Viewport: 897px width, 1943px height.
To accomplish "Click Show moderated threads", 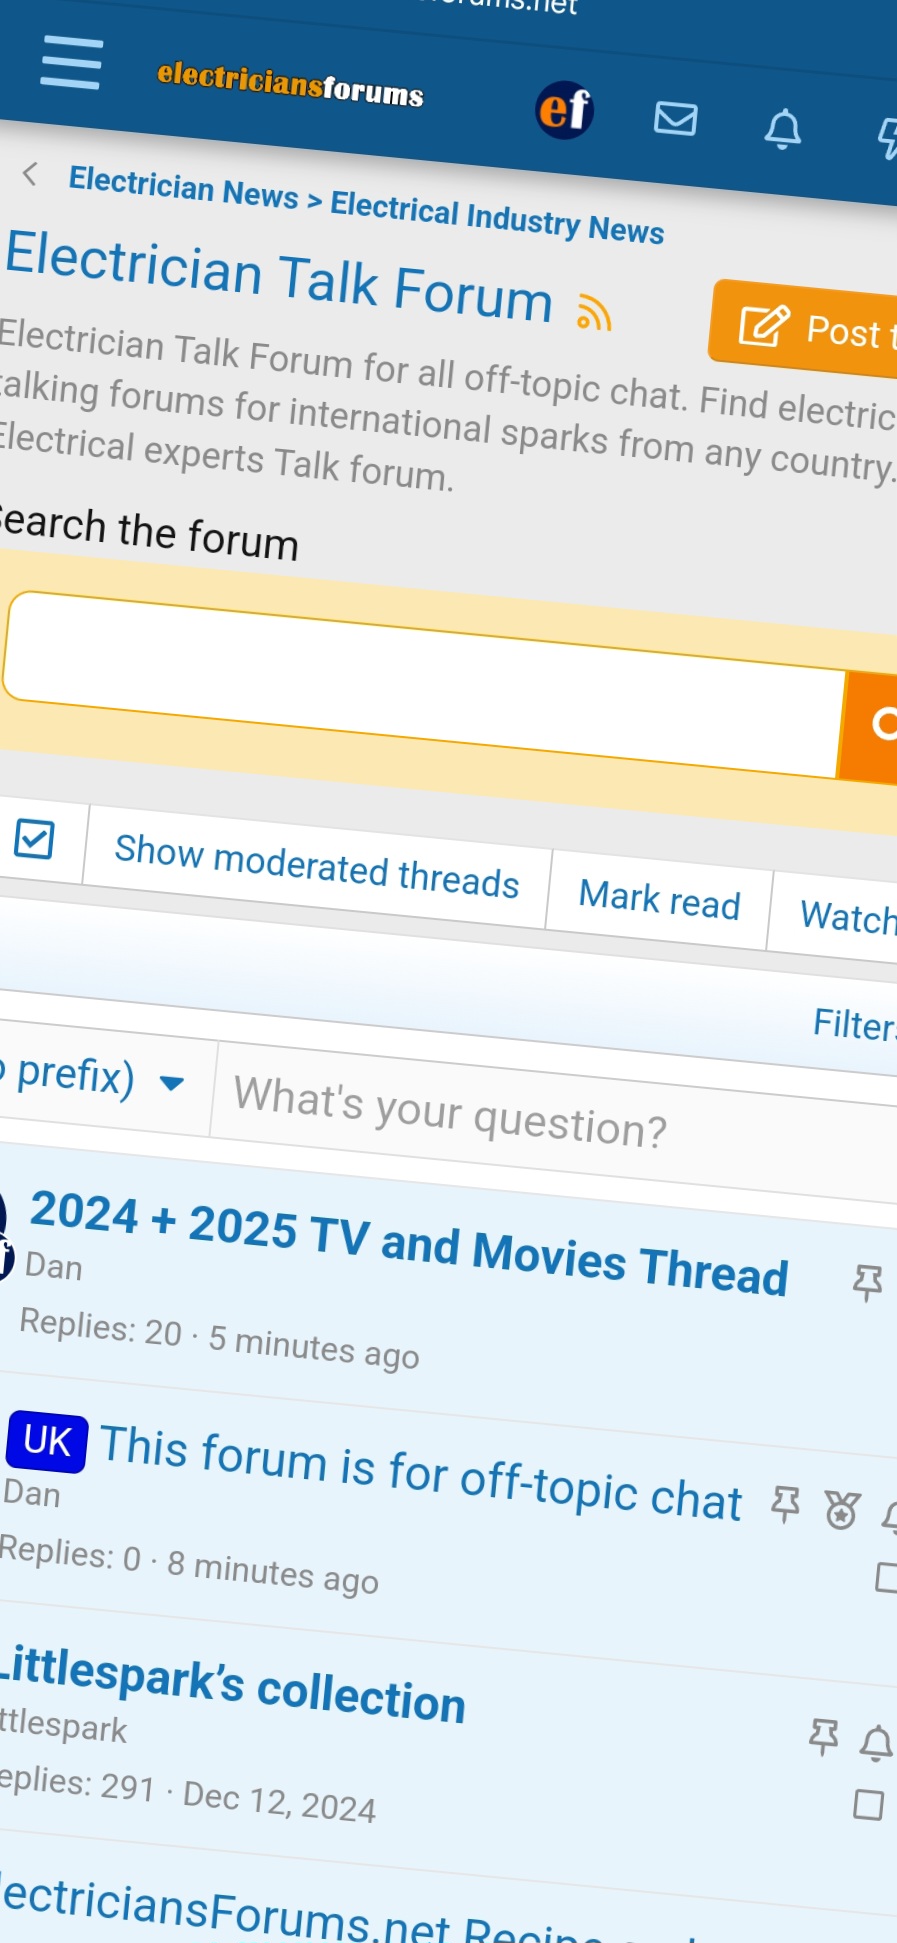I will (316, 866).
